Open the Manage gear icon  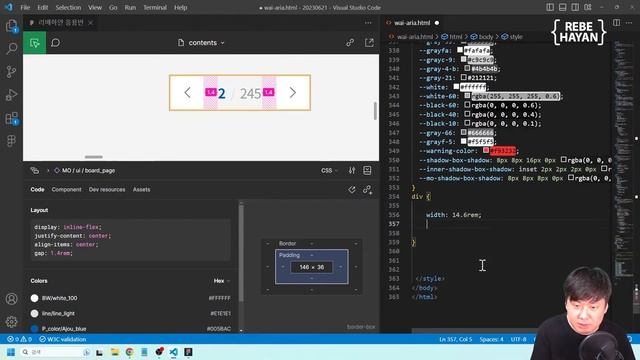(11, 322)
